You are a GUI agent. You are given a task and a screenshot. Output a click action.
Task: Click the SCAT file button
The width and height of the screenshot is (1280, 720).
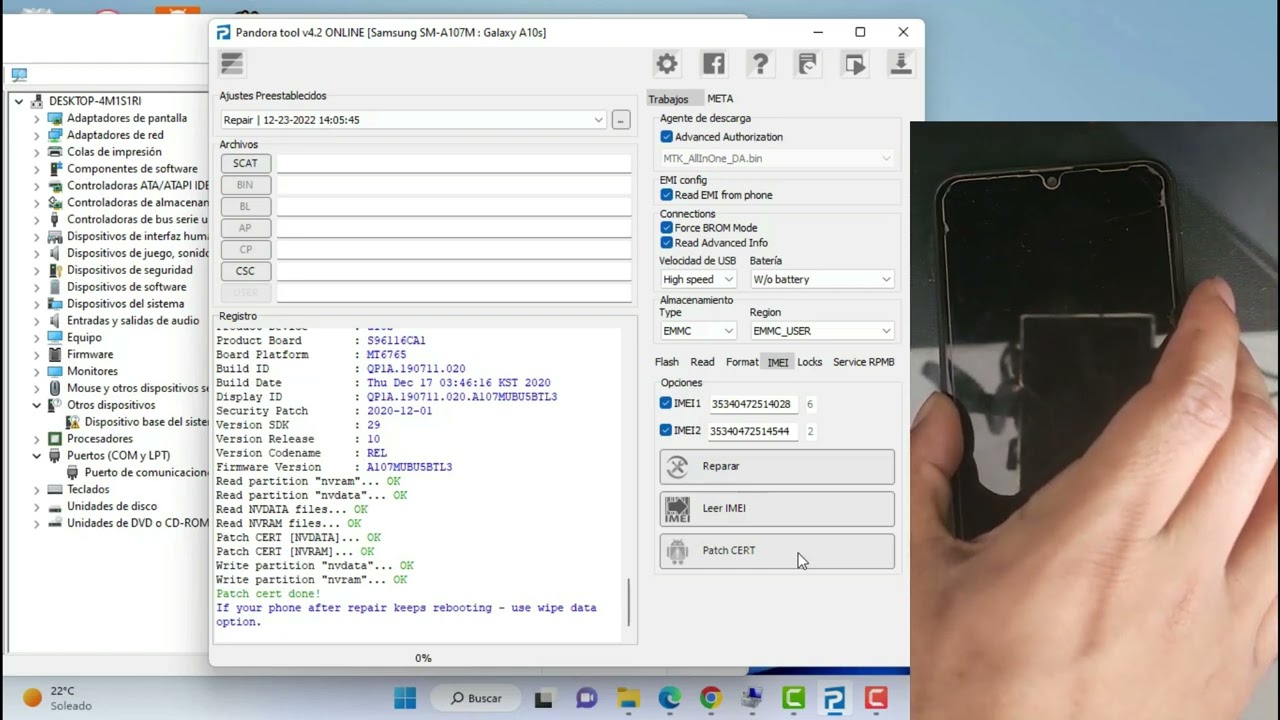(245, 164)
